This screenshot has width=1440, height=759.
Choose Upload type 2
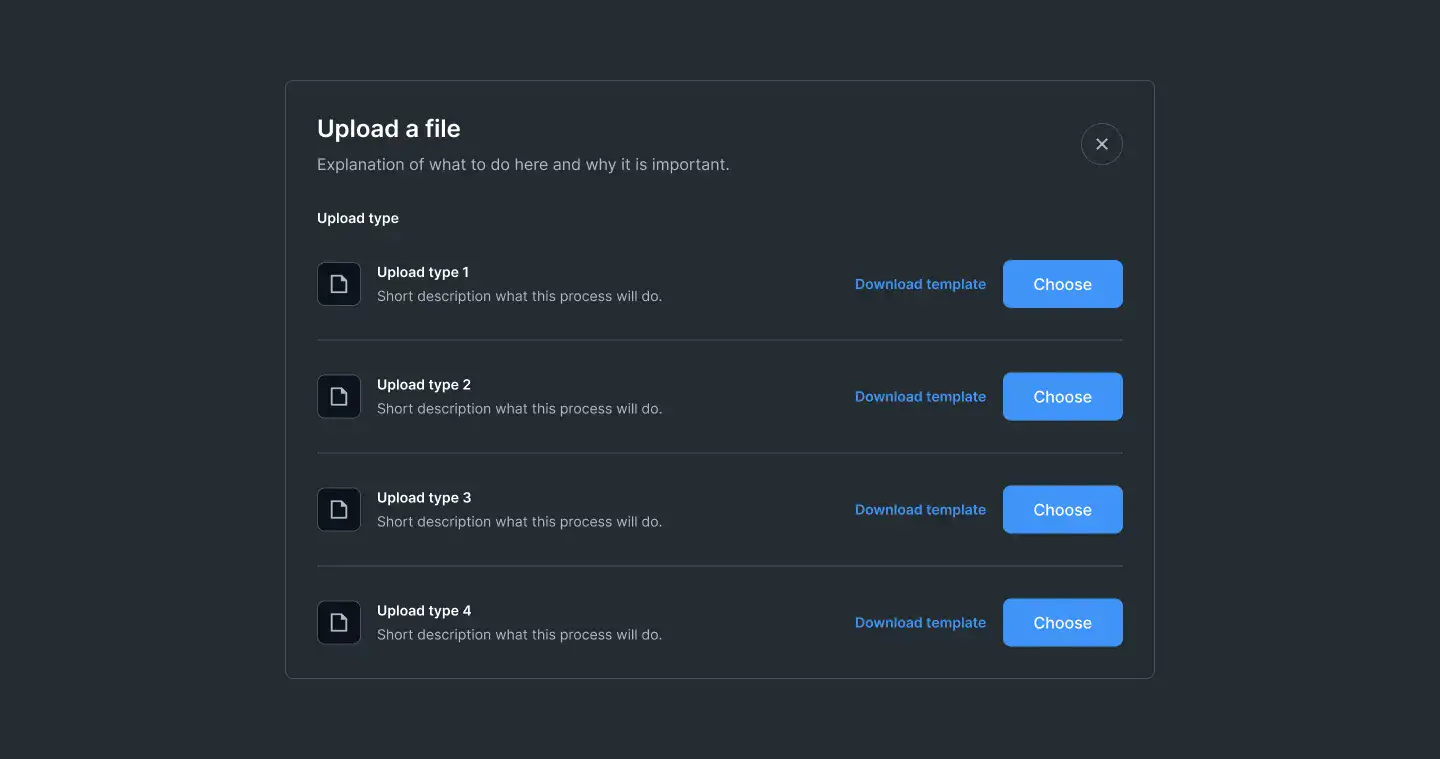[1063, 397]
